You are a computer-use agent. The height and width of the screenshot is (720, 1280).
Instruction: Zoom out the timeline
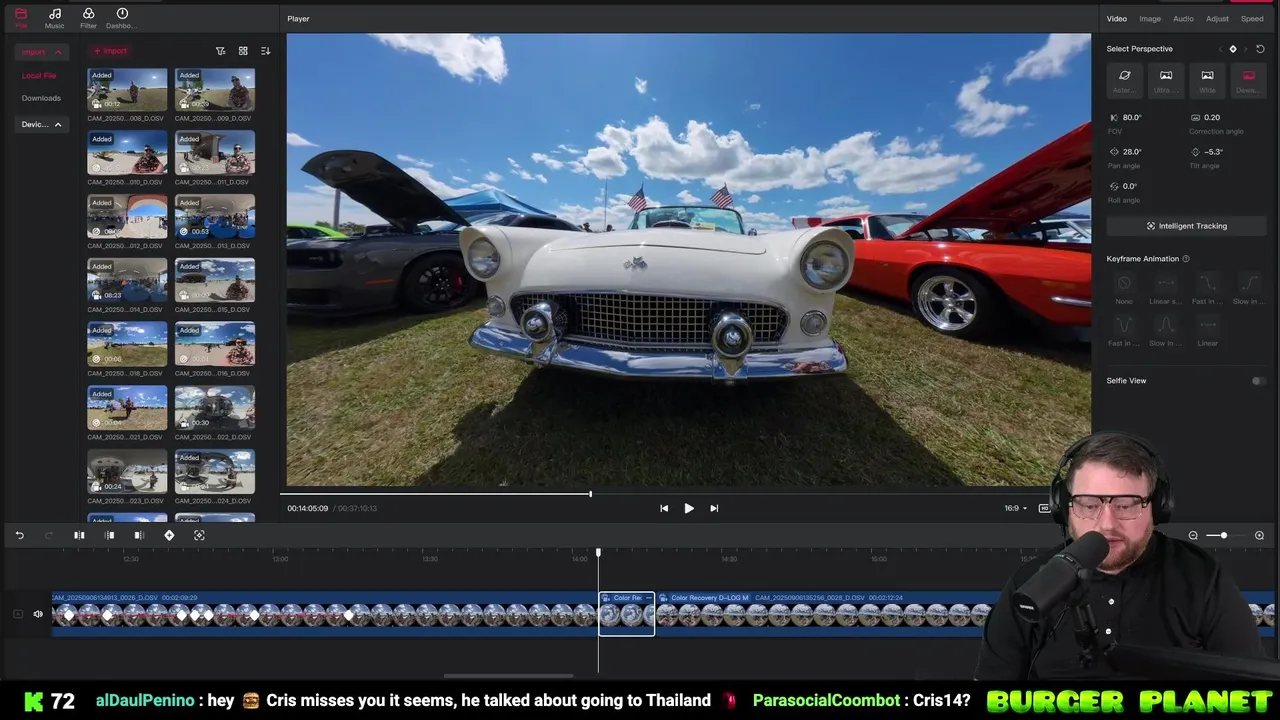point(1193,536)
